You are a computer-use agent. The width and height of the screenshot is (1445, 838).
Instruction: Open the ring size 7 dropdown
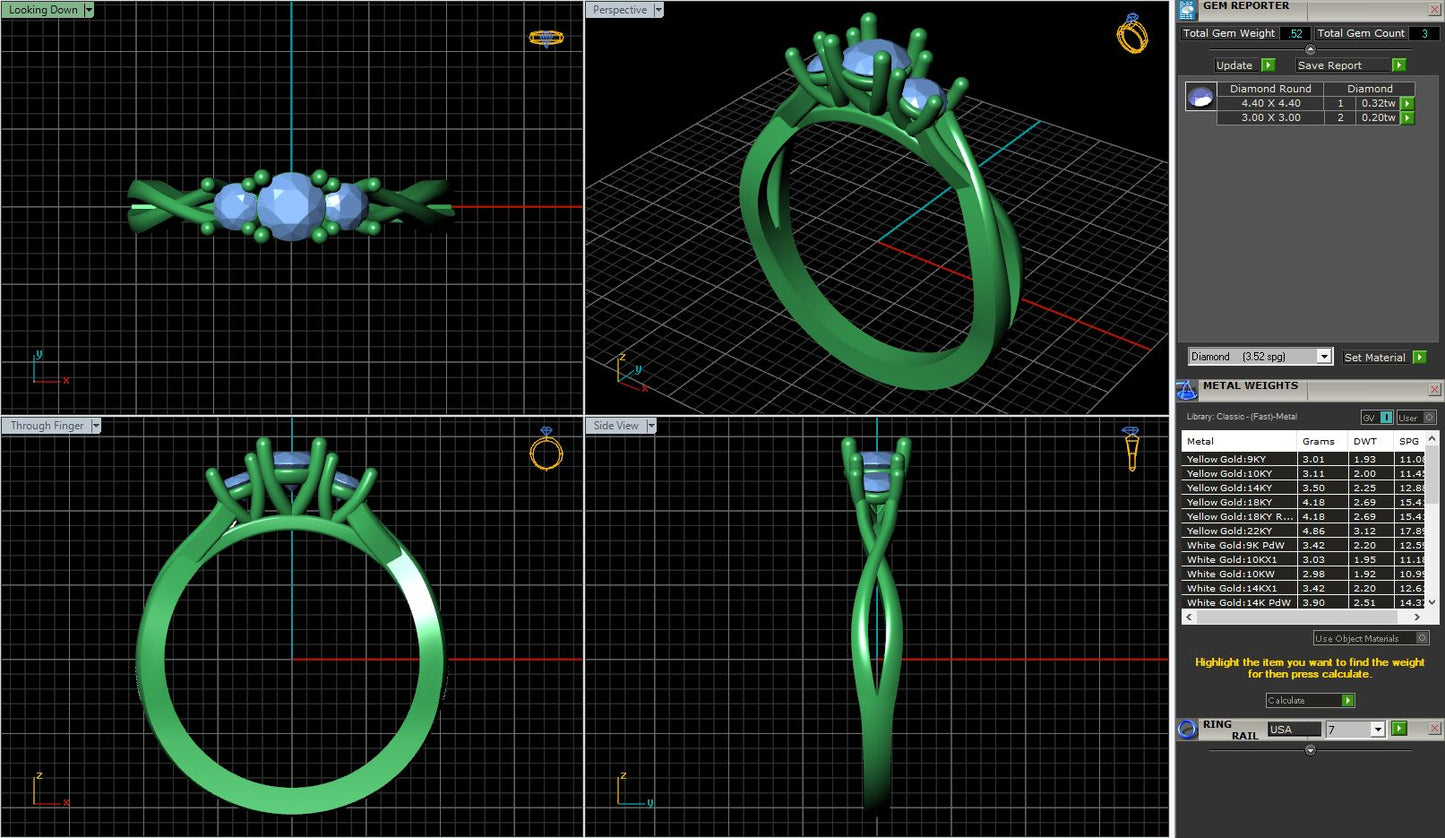tap(1376, 729)
